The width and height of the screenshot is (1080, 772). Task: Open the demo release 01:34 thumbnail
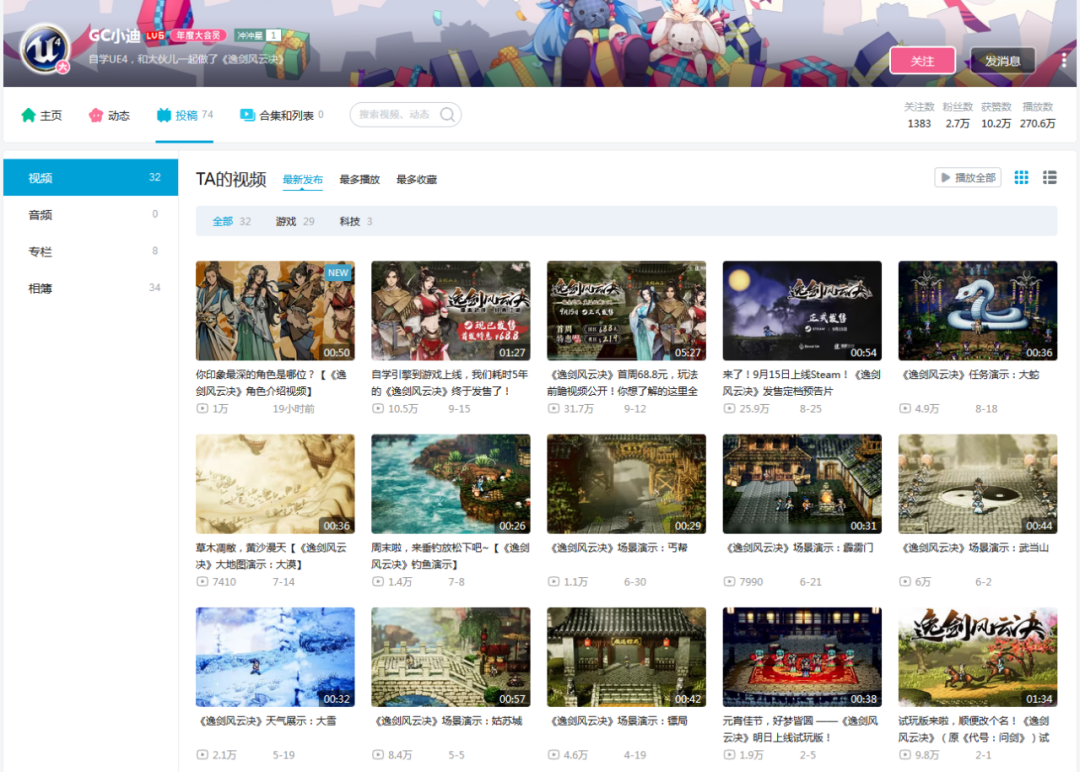977,657
